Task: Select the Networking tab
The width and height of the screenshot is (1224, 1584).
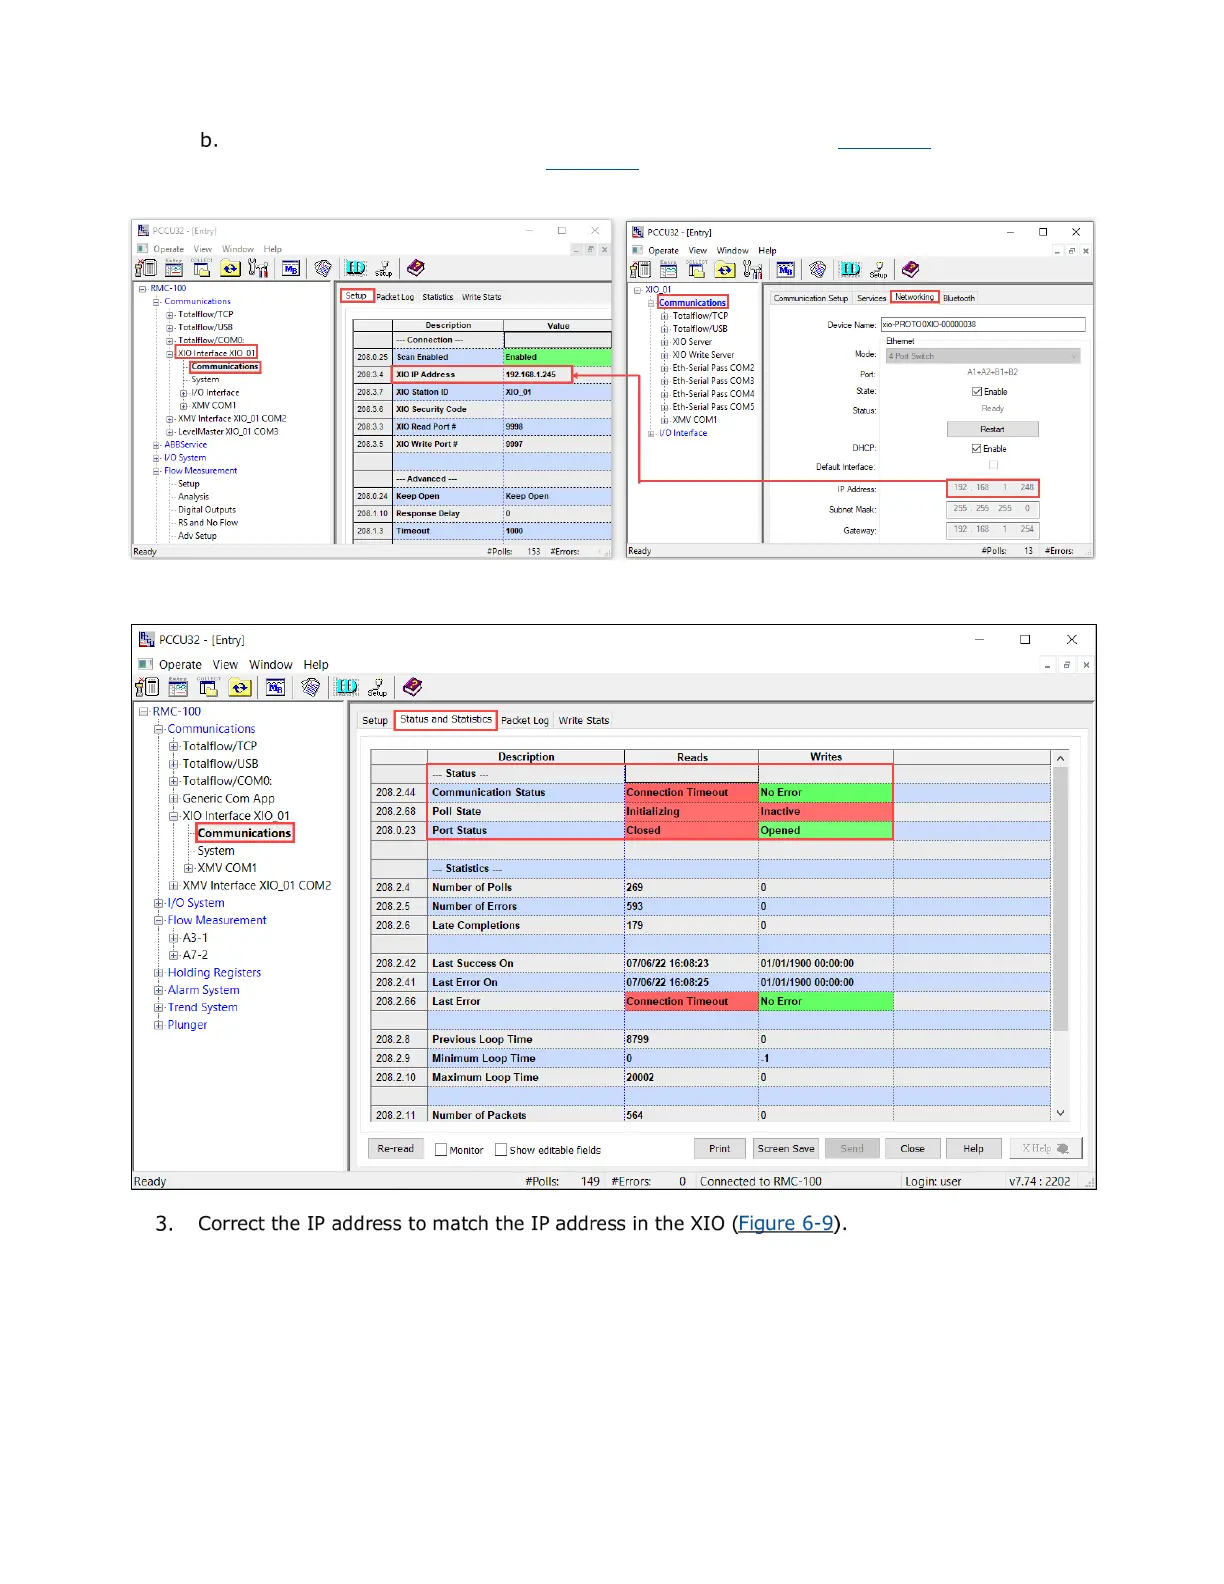Action: 915,297
